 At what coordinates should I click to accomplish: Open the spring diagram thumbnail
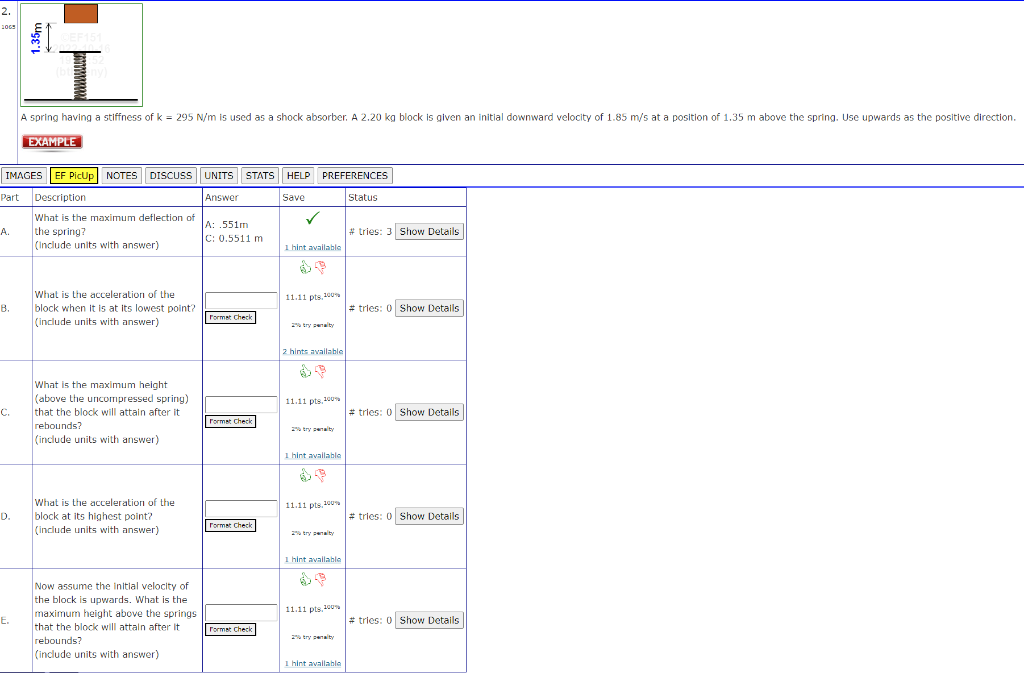[82, 55]
